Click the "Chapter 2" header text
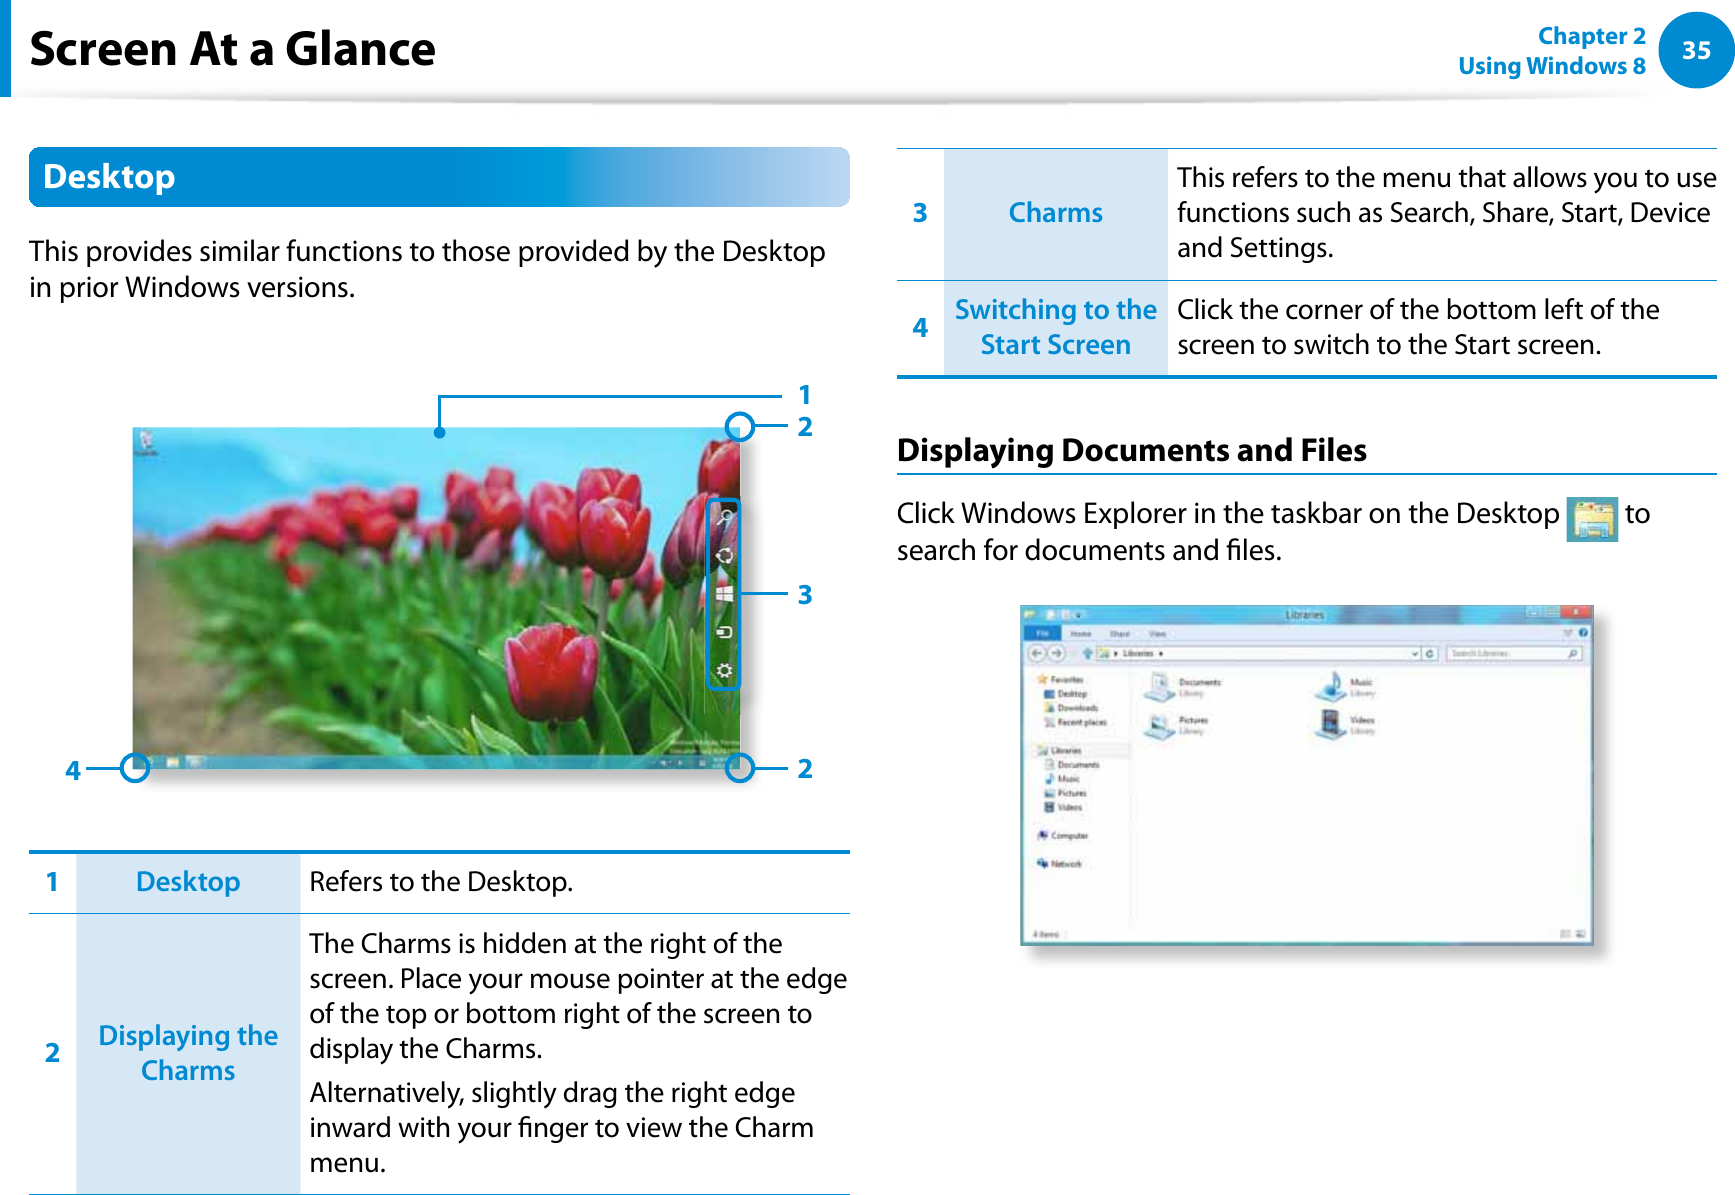Image resolution: width=1735 pixels, height=1195 pixels. 1591,36
